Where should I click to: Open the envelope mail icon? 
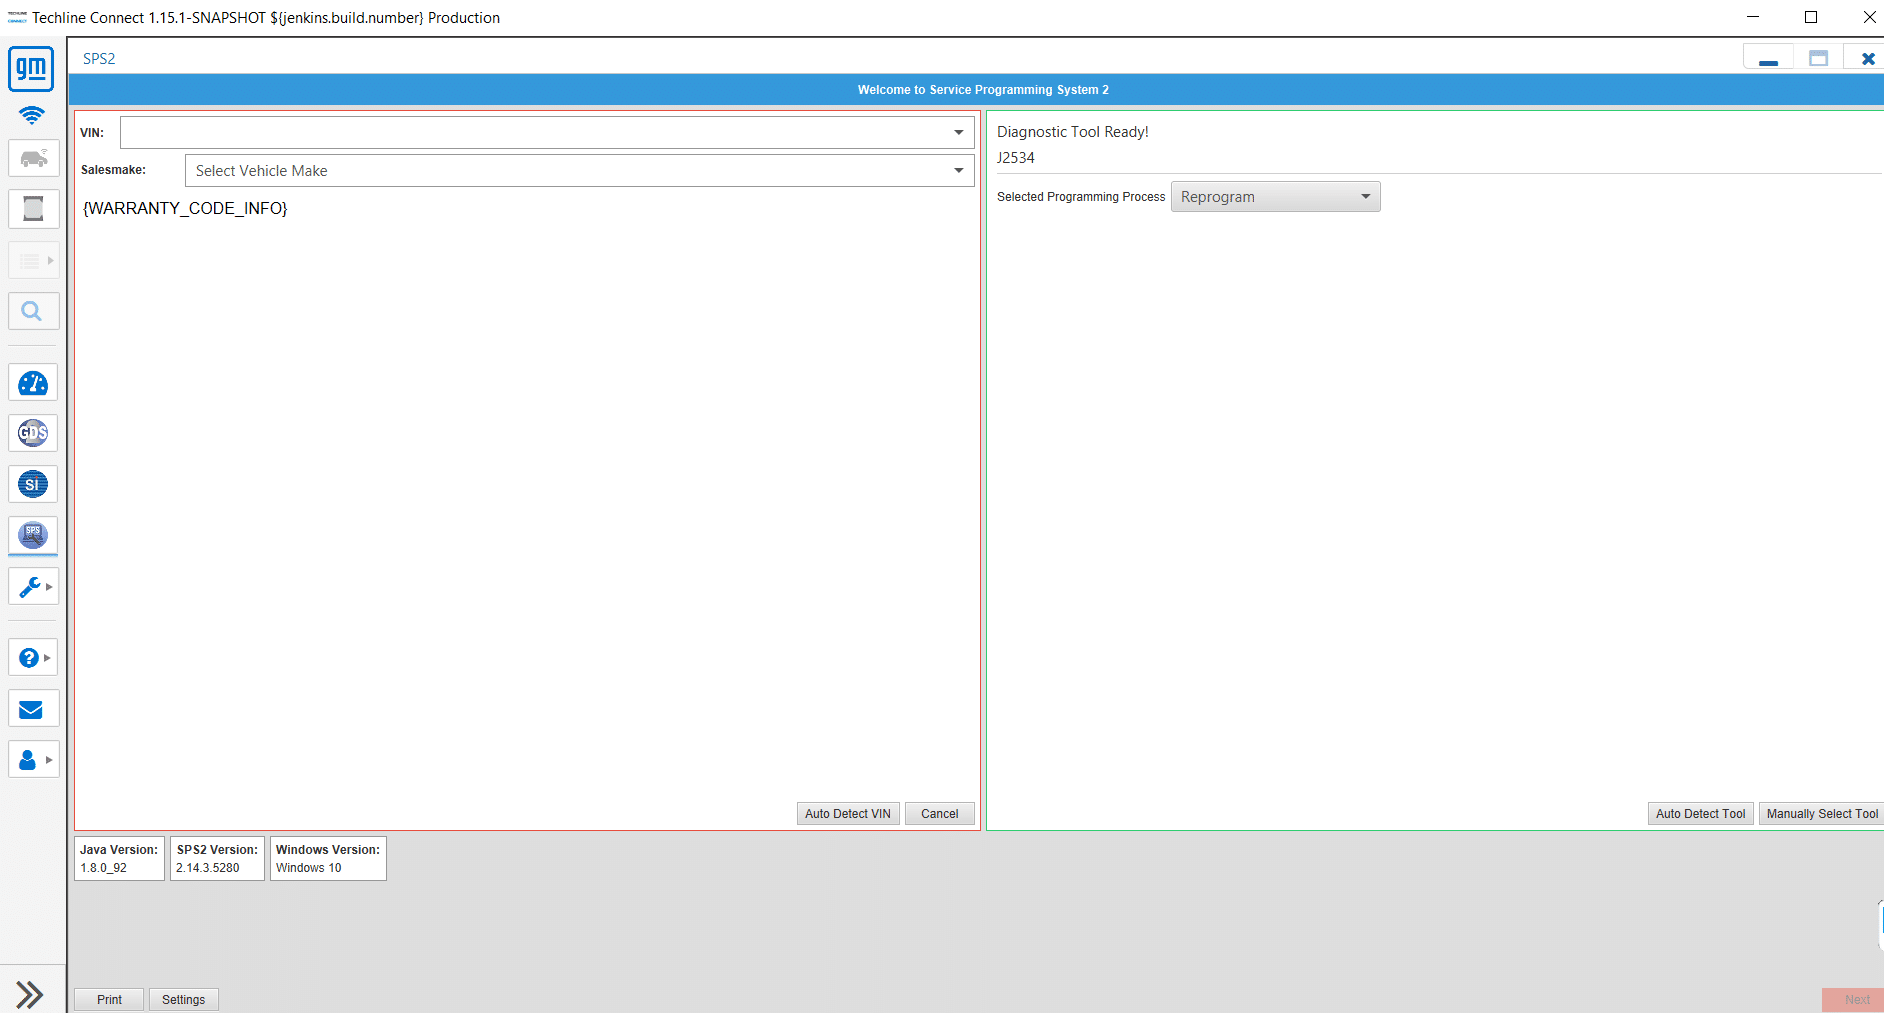[34, 709]
